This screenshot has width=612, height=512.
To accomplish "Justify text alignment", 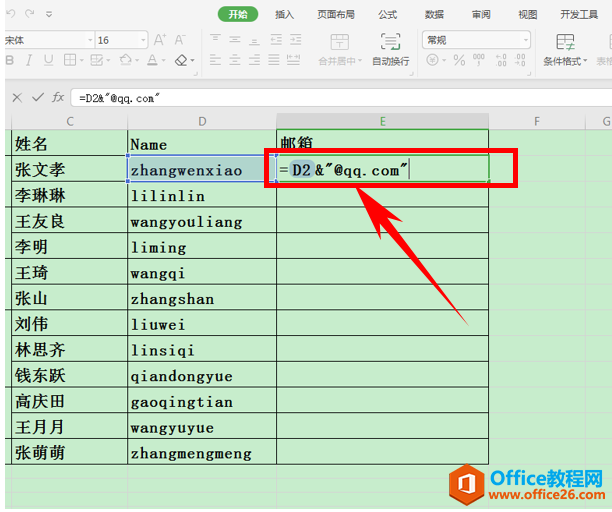I will 274,60.
